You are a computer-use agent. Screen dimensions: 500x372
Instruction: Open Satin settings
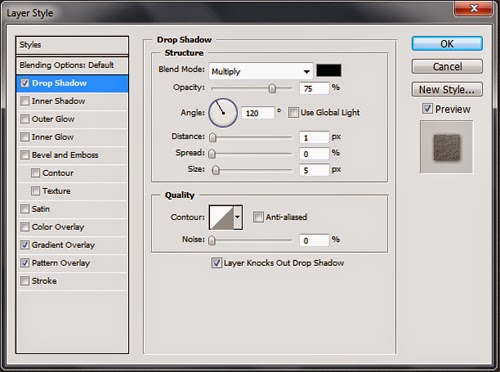click(x=41, y=209)
